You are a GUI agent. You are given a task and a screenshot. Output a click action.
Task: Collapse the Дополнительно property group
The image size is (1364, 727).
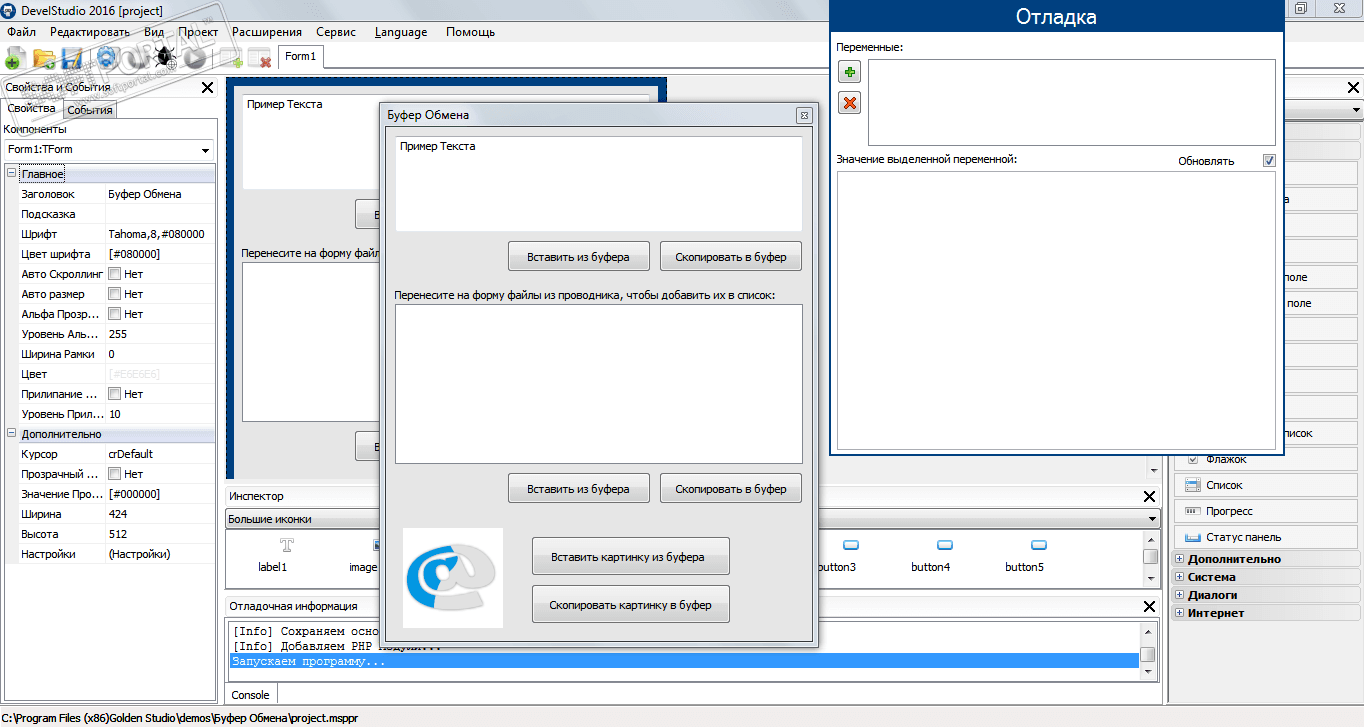click(11, 434)
